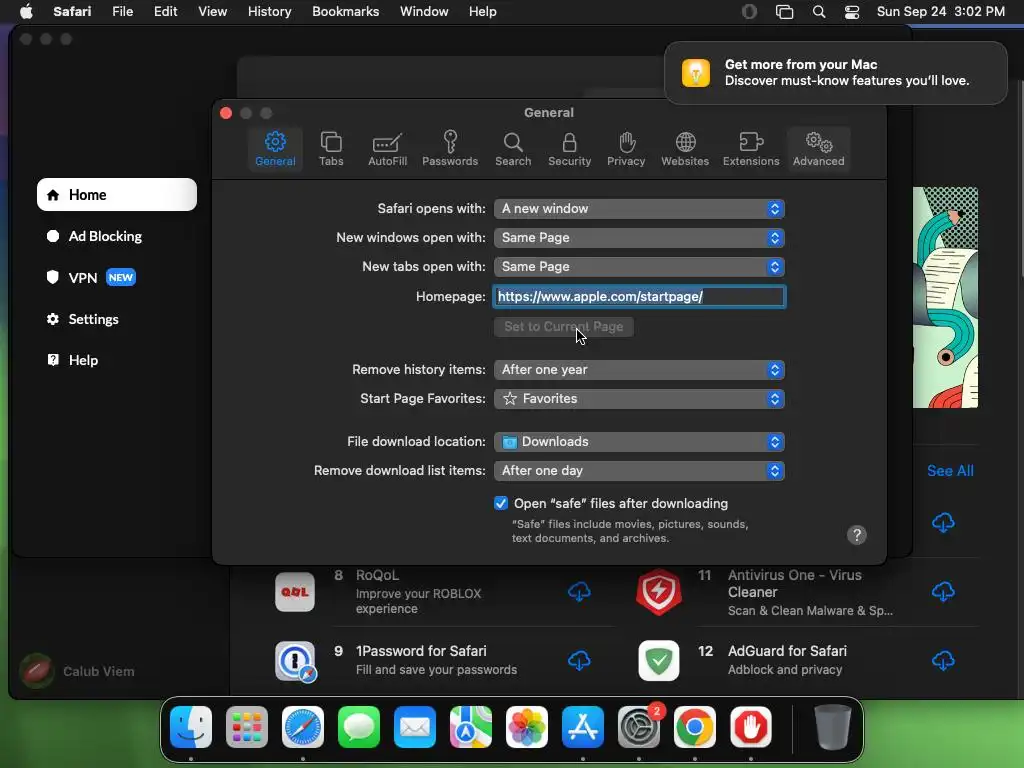Open Control Center in the menu bar
Screen dimensions: 1024x768
(x=852, y=12)
